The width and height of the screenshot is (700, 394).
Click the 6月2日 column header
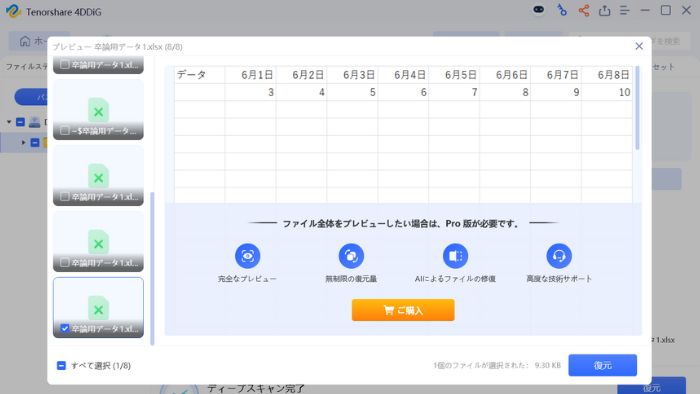tap(301, 75)
